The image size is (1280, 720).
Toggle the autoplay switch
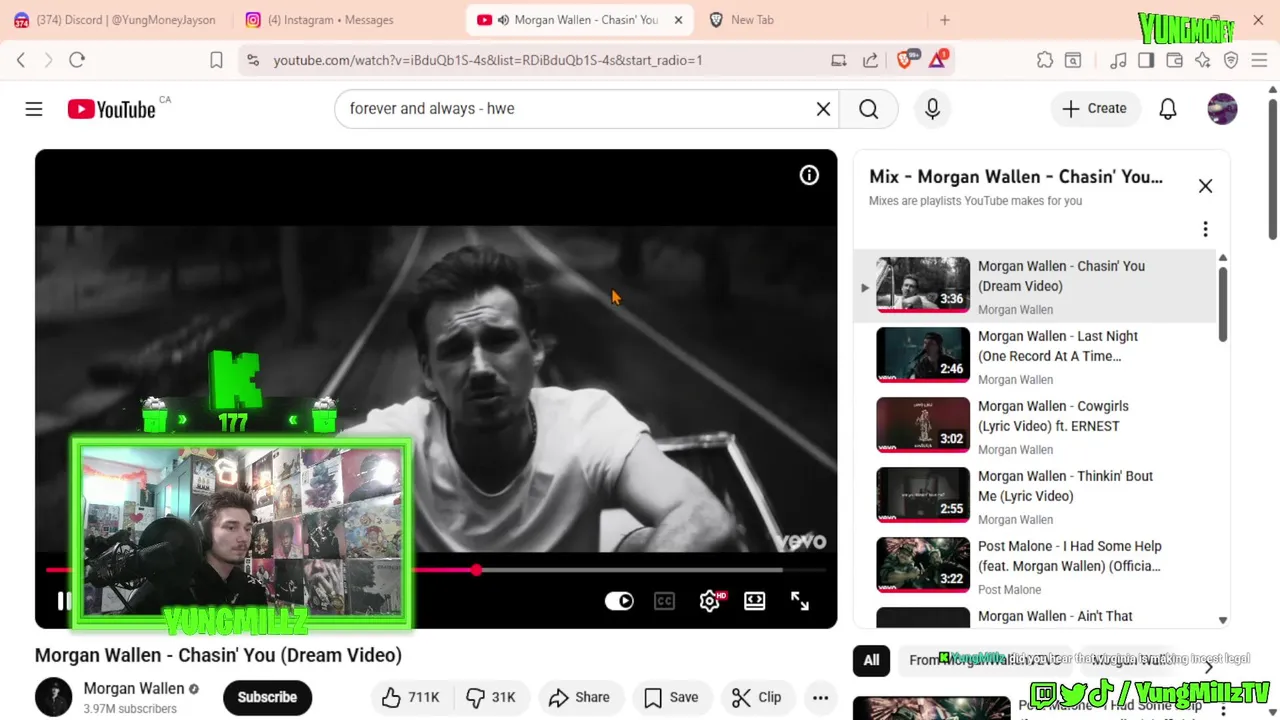click(619, 601)
